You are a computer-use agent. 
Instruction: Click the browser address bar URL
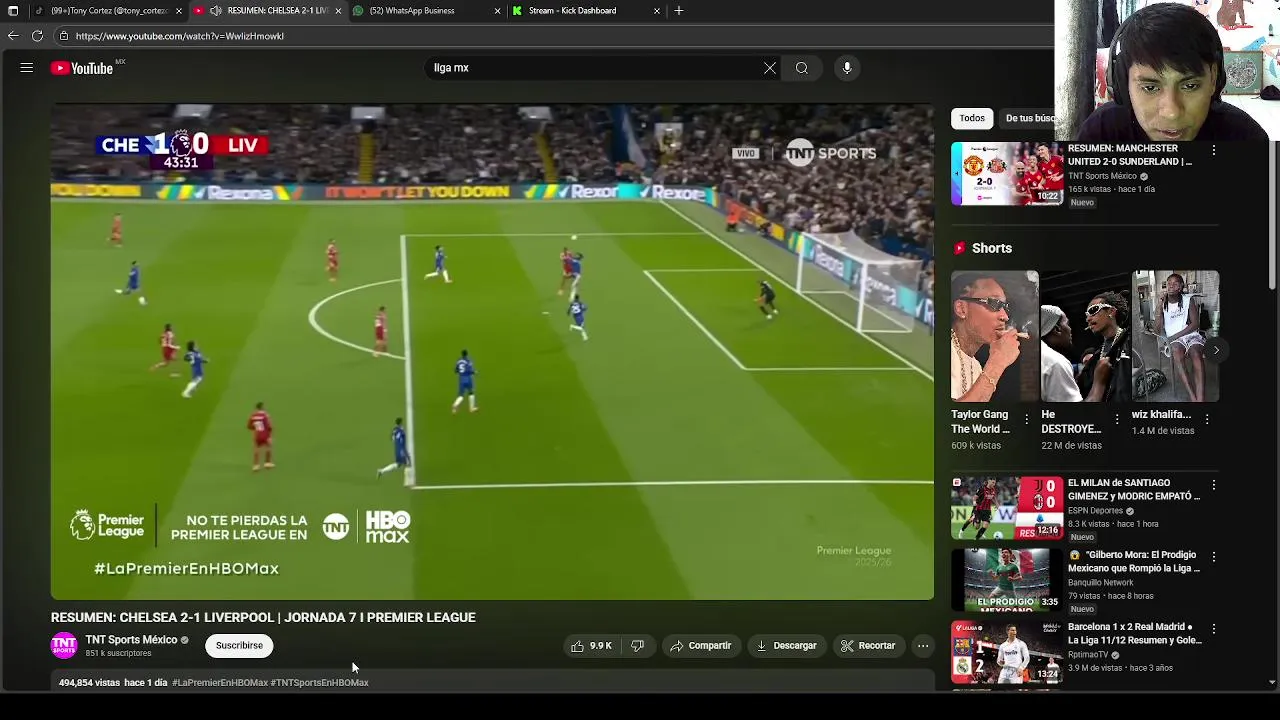coord(180,36)
